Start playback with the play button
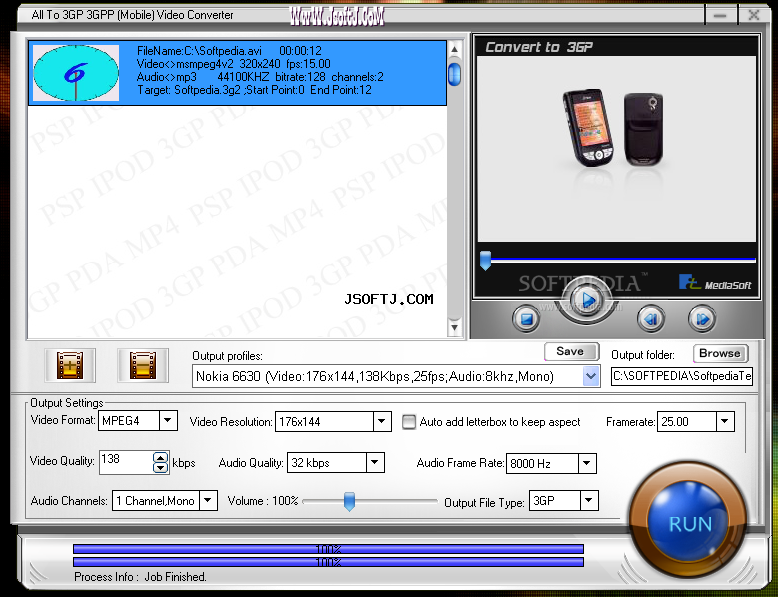This screenshot has height=597, width=778. tap(587, 300)
